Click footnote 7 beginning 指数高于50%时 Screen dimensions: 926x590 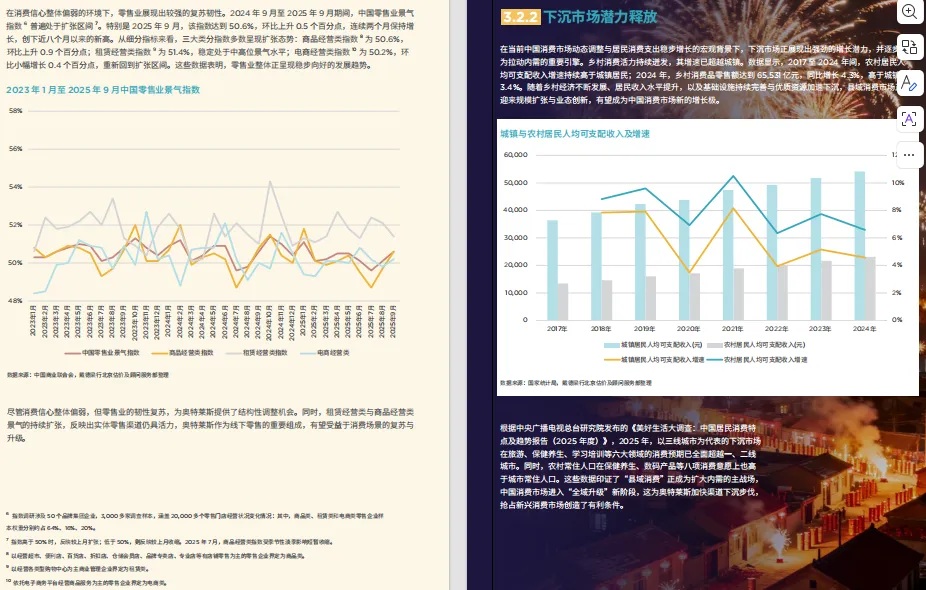point(169,542)
